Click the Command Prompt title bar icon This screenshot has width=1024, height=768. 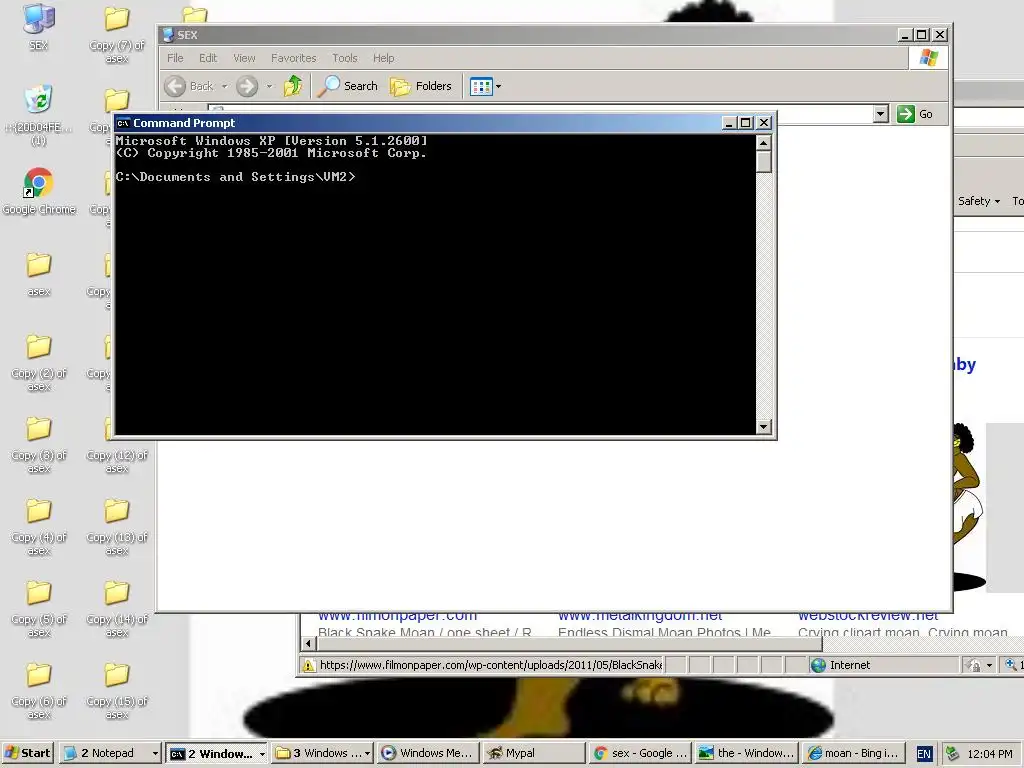click(122, 123)
